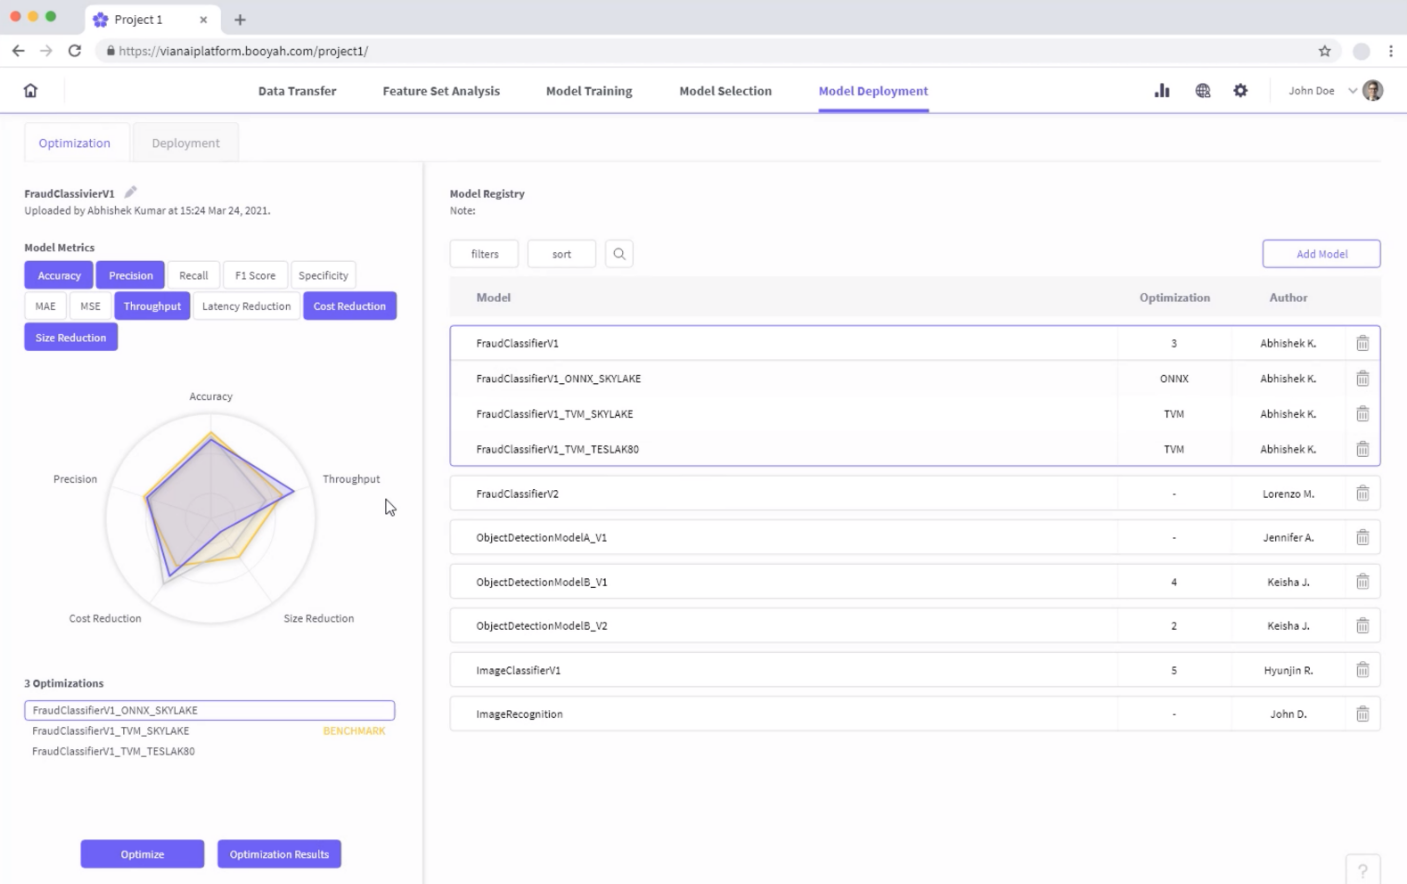Enable the Latency Reduction metric
Image resolution: width=1407 pixels, height=884 pixels.
tap(246, 306)
